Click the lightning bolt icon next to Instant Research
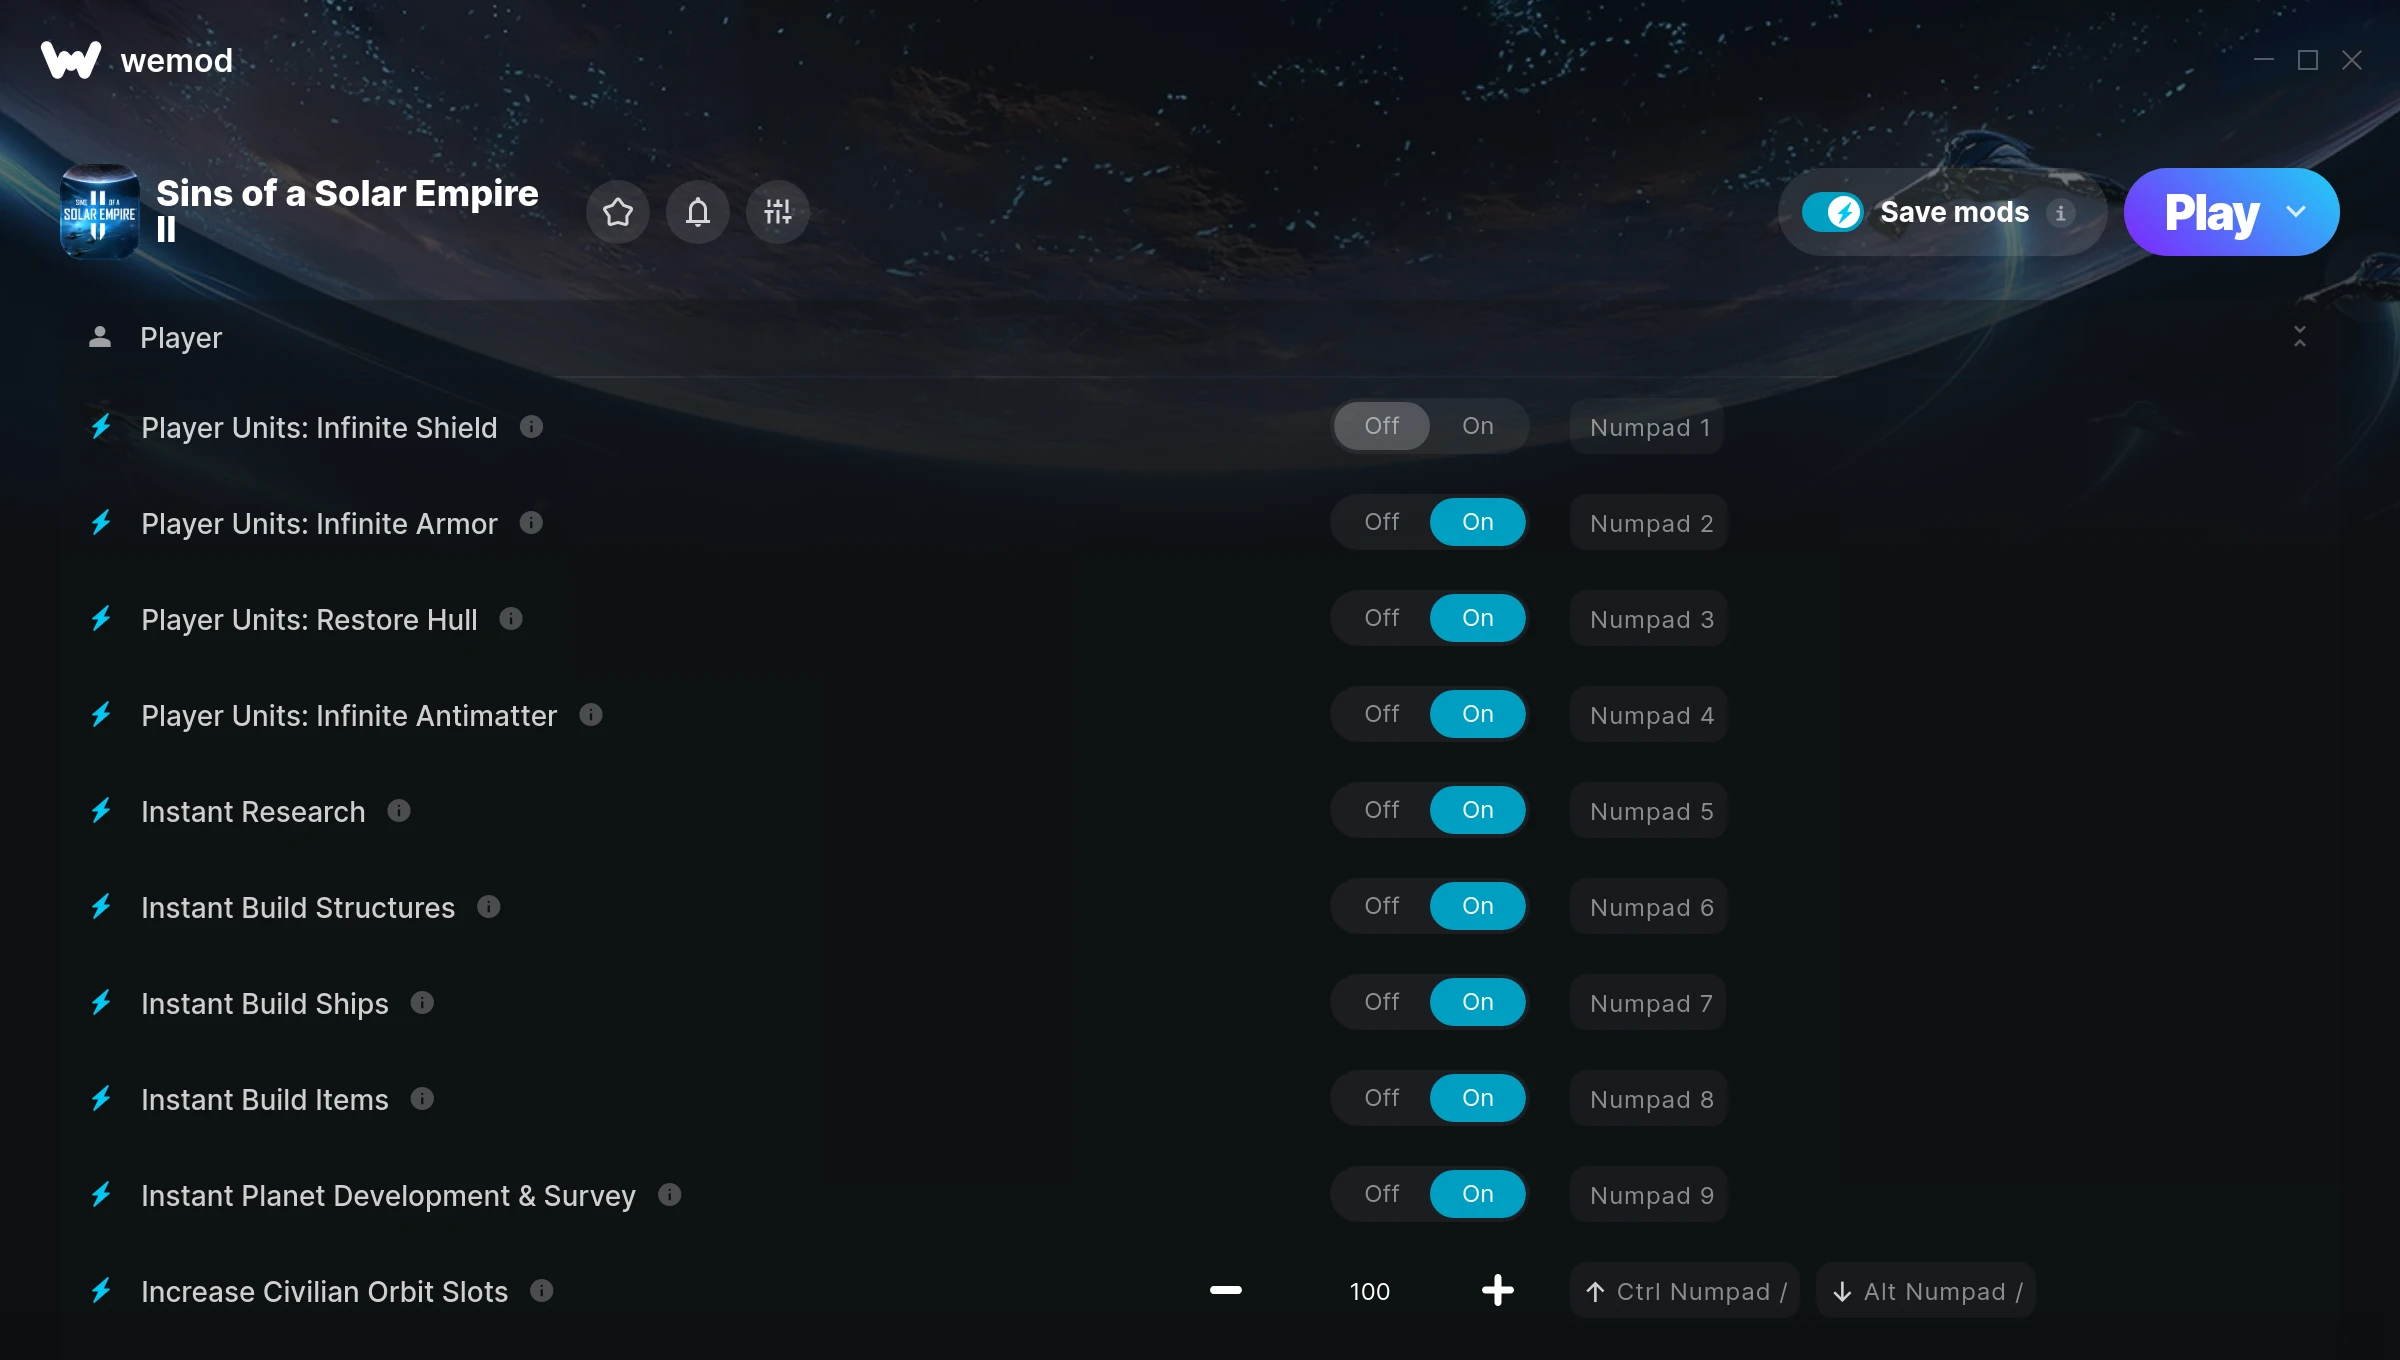Screen dimensions: 2400x1360 [x=102, y=809]
